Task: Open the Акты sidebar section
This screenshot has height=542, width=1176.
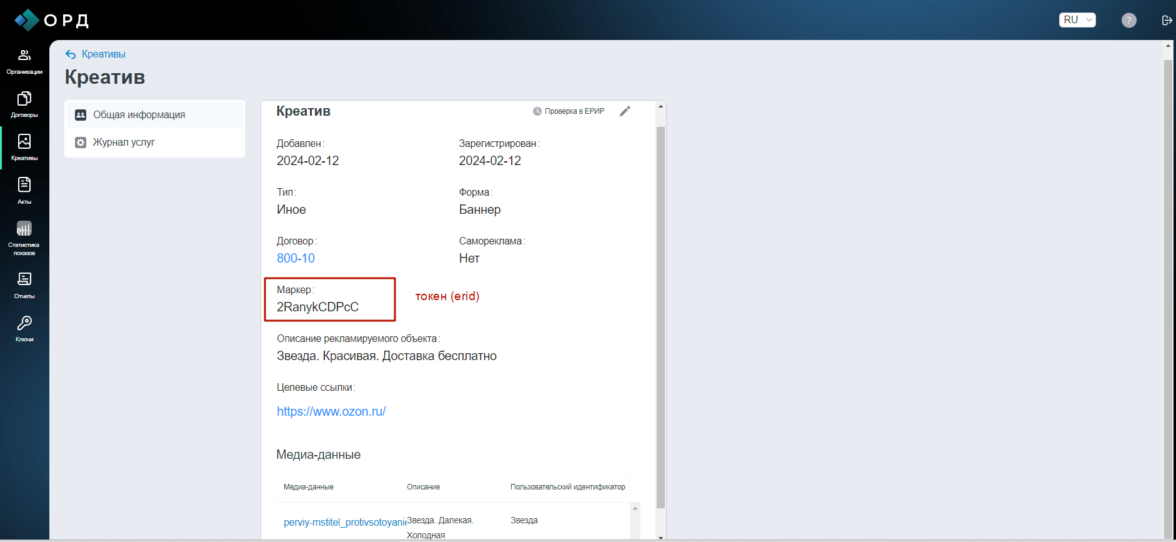Action: click(24, 190)
